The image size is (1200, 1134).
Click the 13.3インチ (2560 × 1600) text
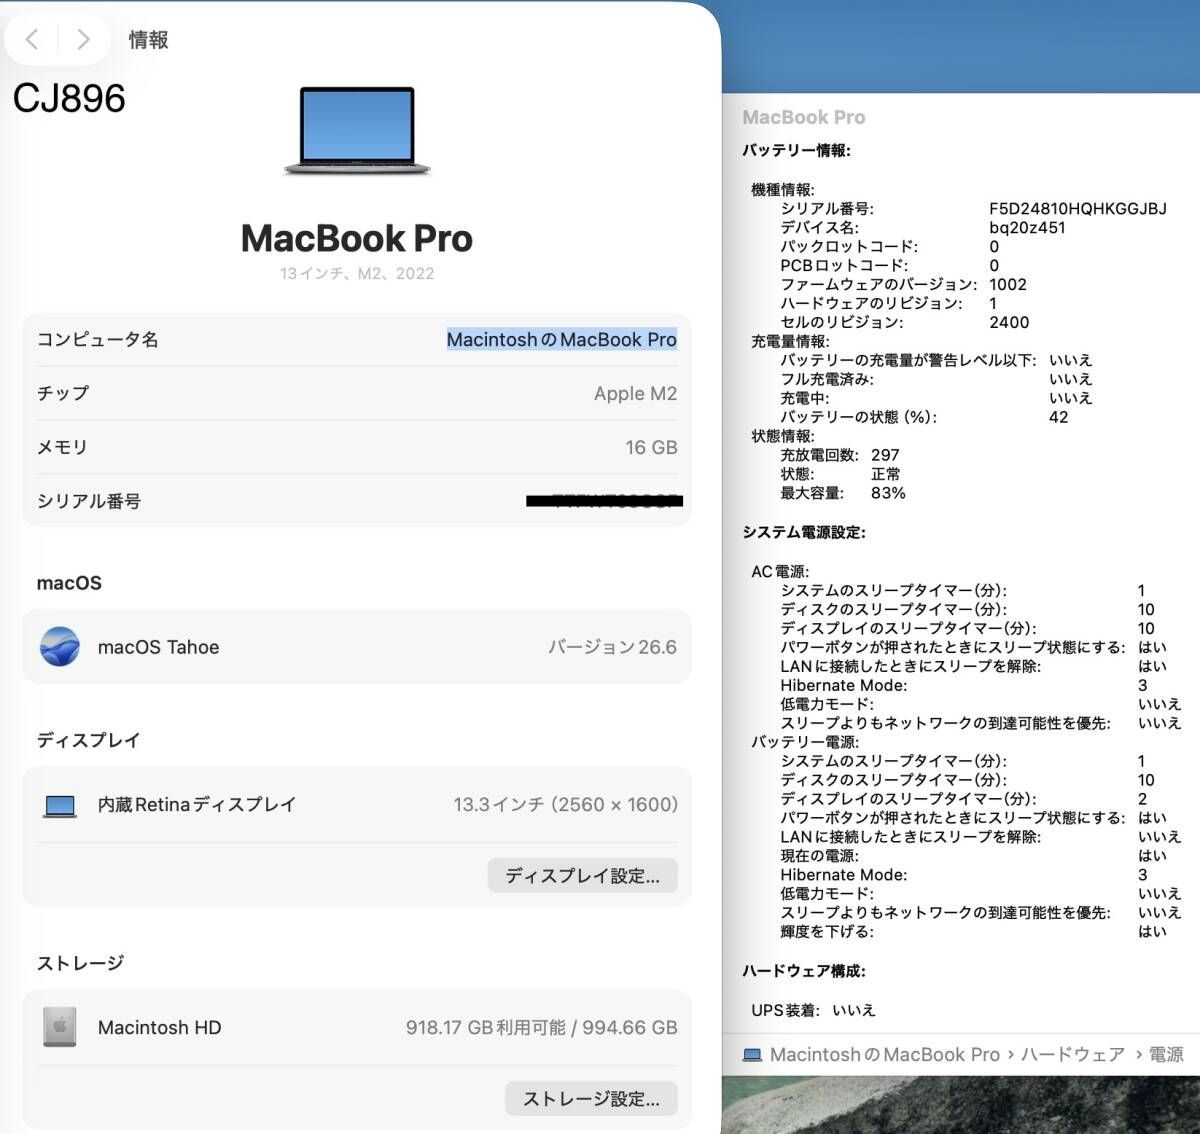click(565, 805)
